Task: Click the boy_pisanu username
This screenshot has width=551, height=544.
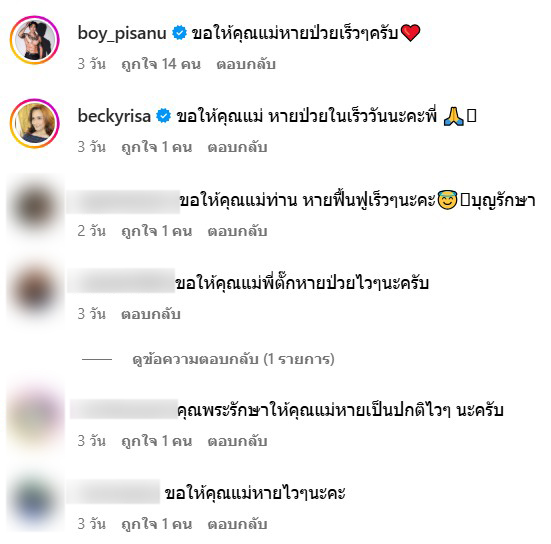Action: (x=122, y=33)
